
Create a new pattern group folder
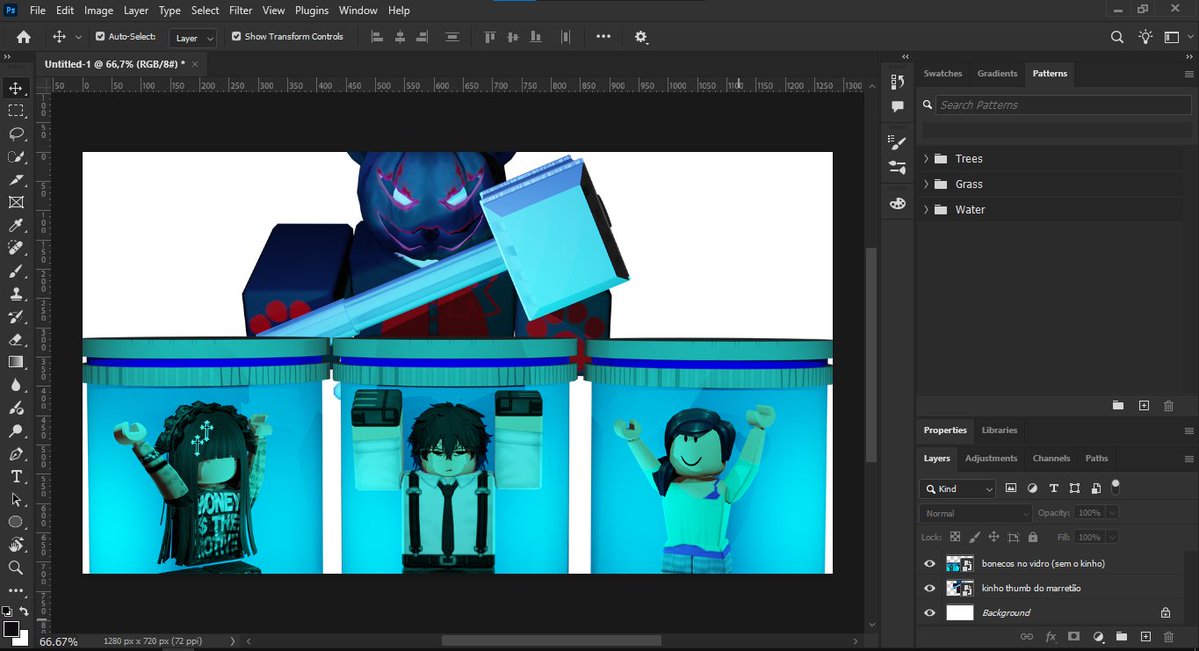[x=1118, y=405]
